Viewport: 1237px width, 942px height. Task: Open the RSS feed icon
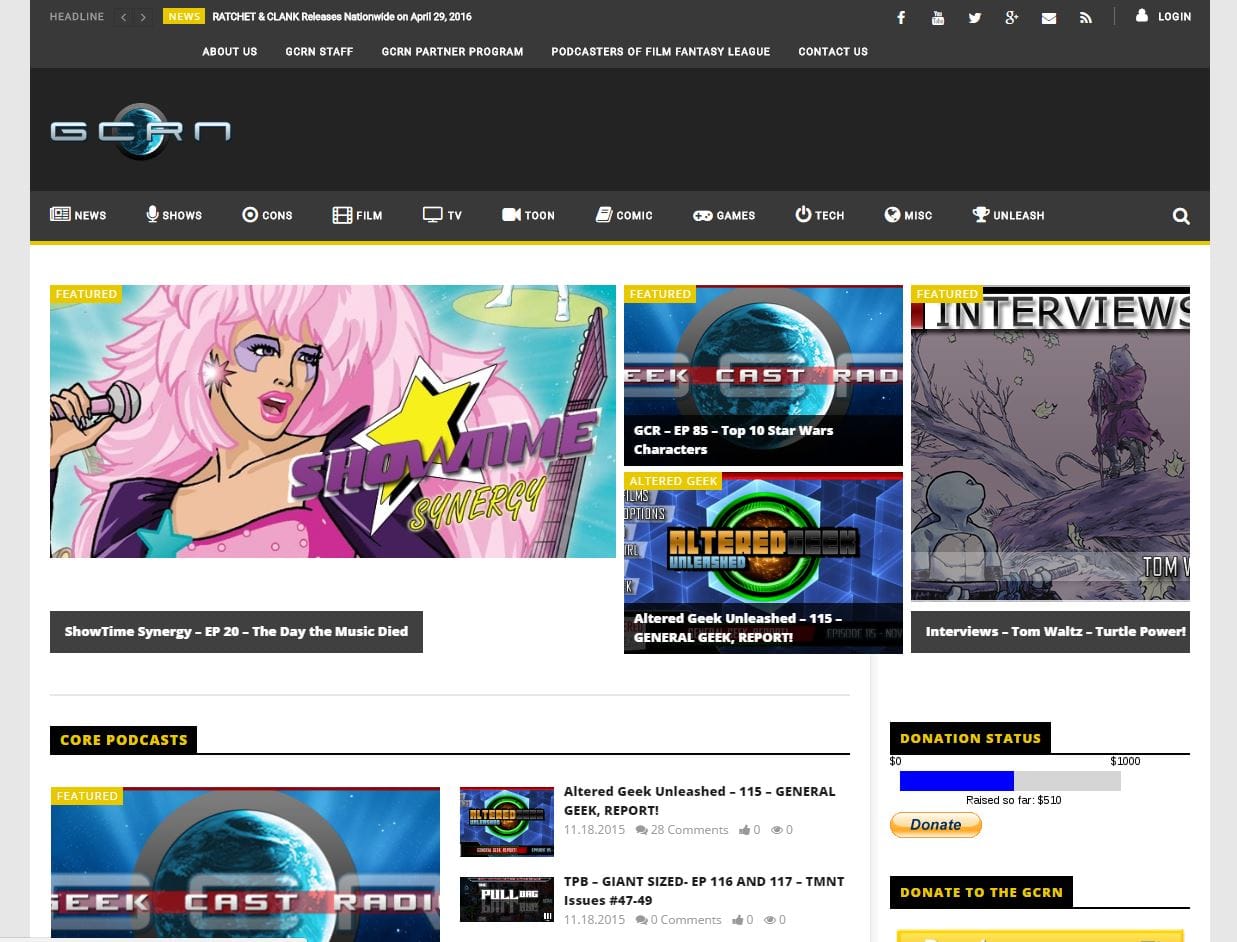pyautogui.click(x=1086, y=18)
